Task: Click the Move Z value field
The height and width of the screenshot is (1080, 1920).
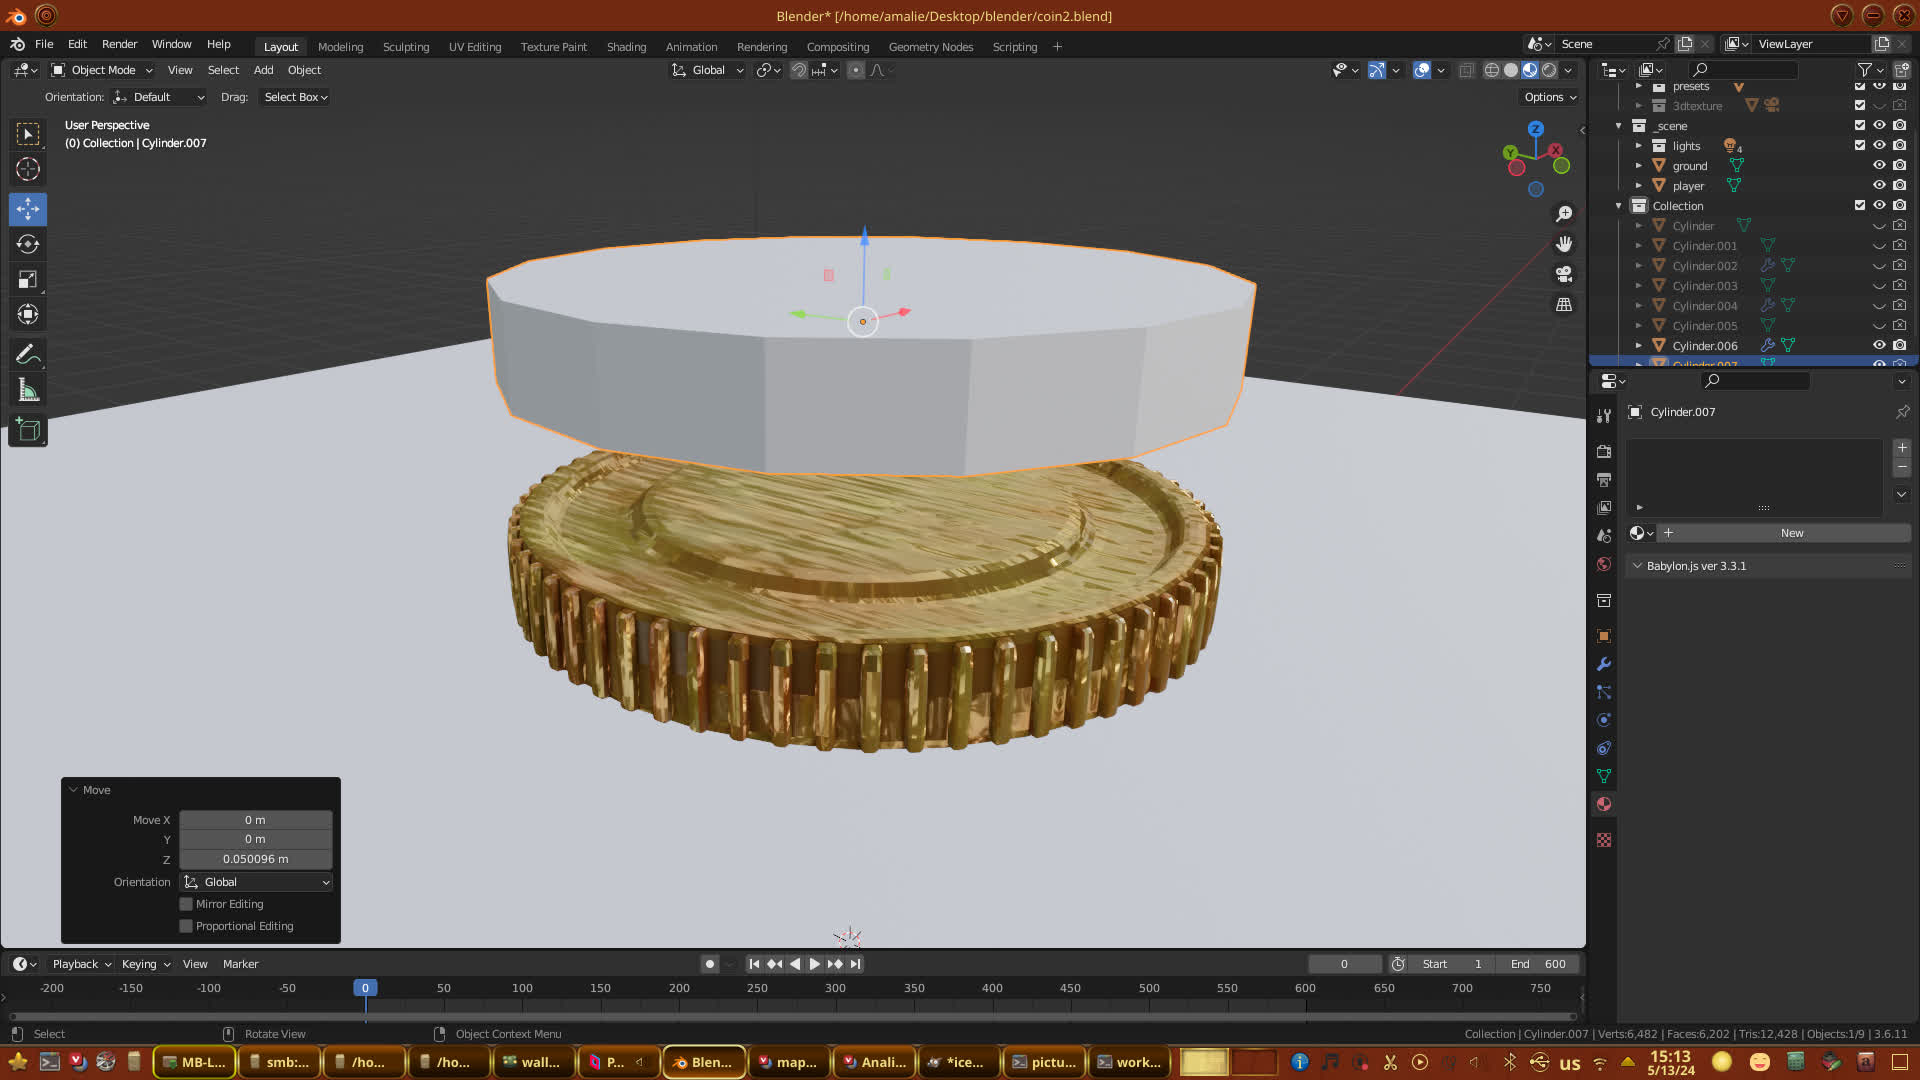Action: pos(255,859)
